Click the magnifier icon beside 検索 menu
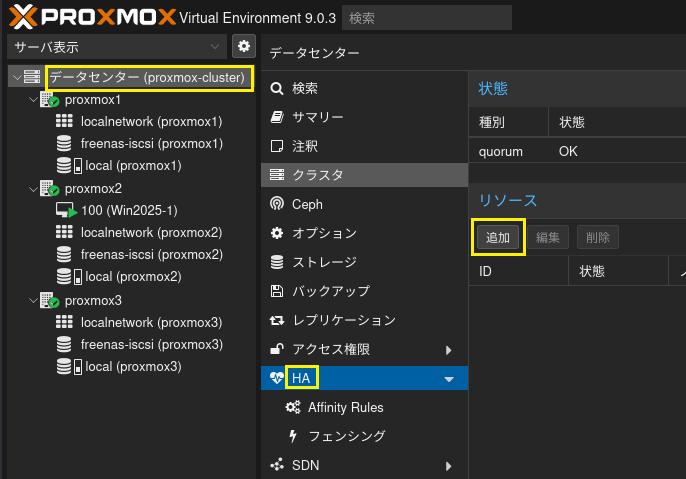 tap(276, 88)
